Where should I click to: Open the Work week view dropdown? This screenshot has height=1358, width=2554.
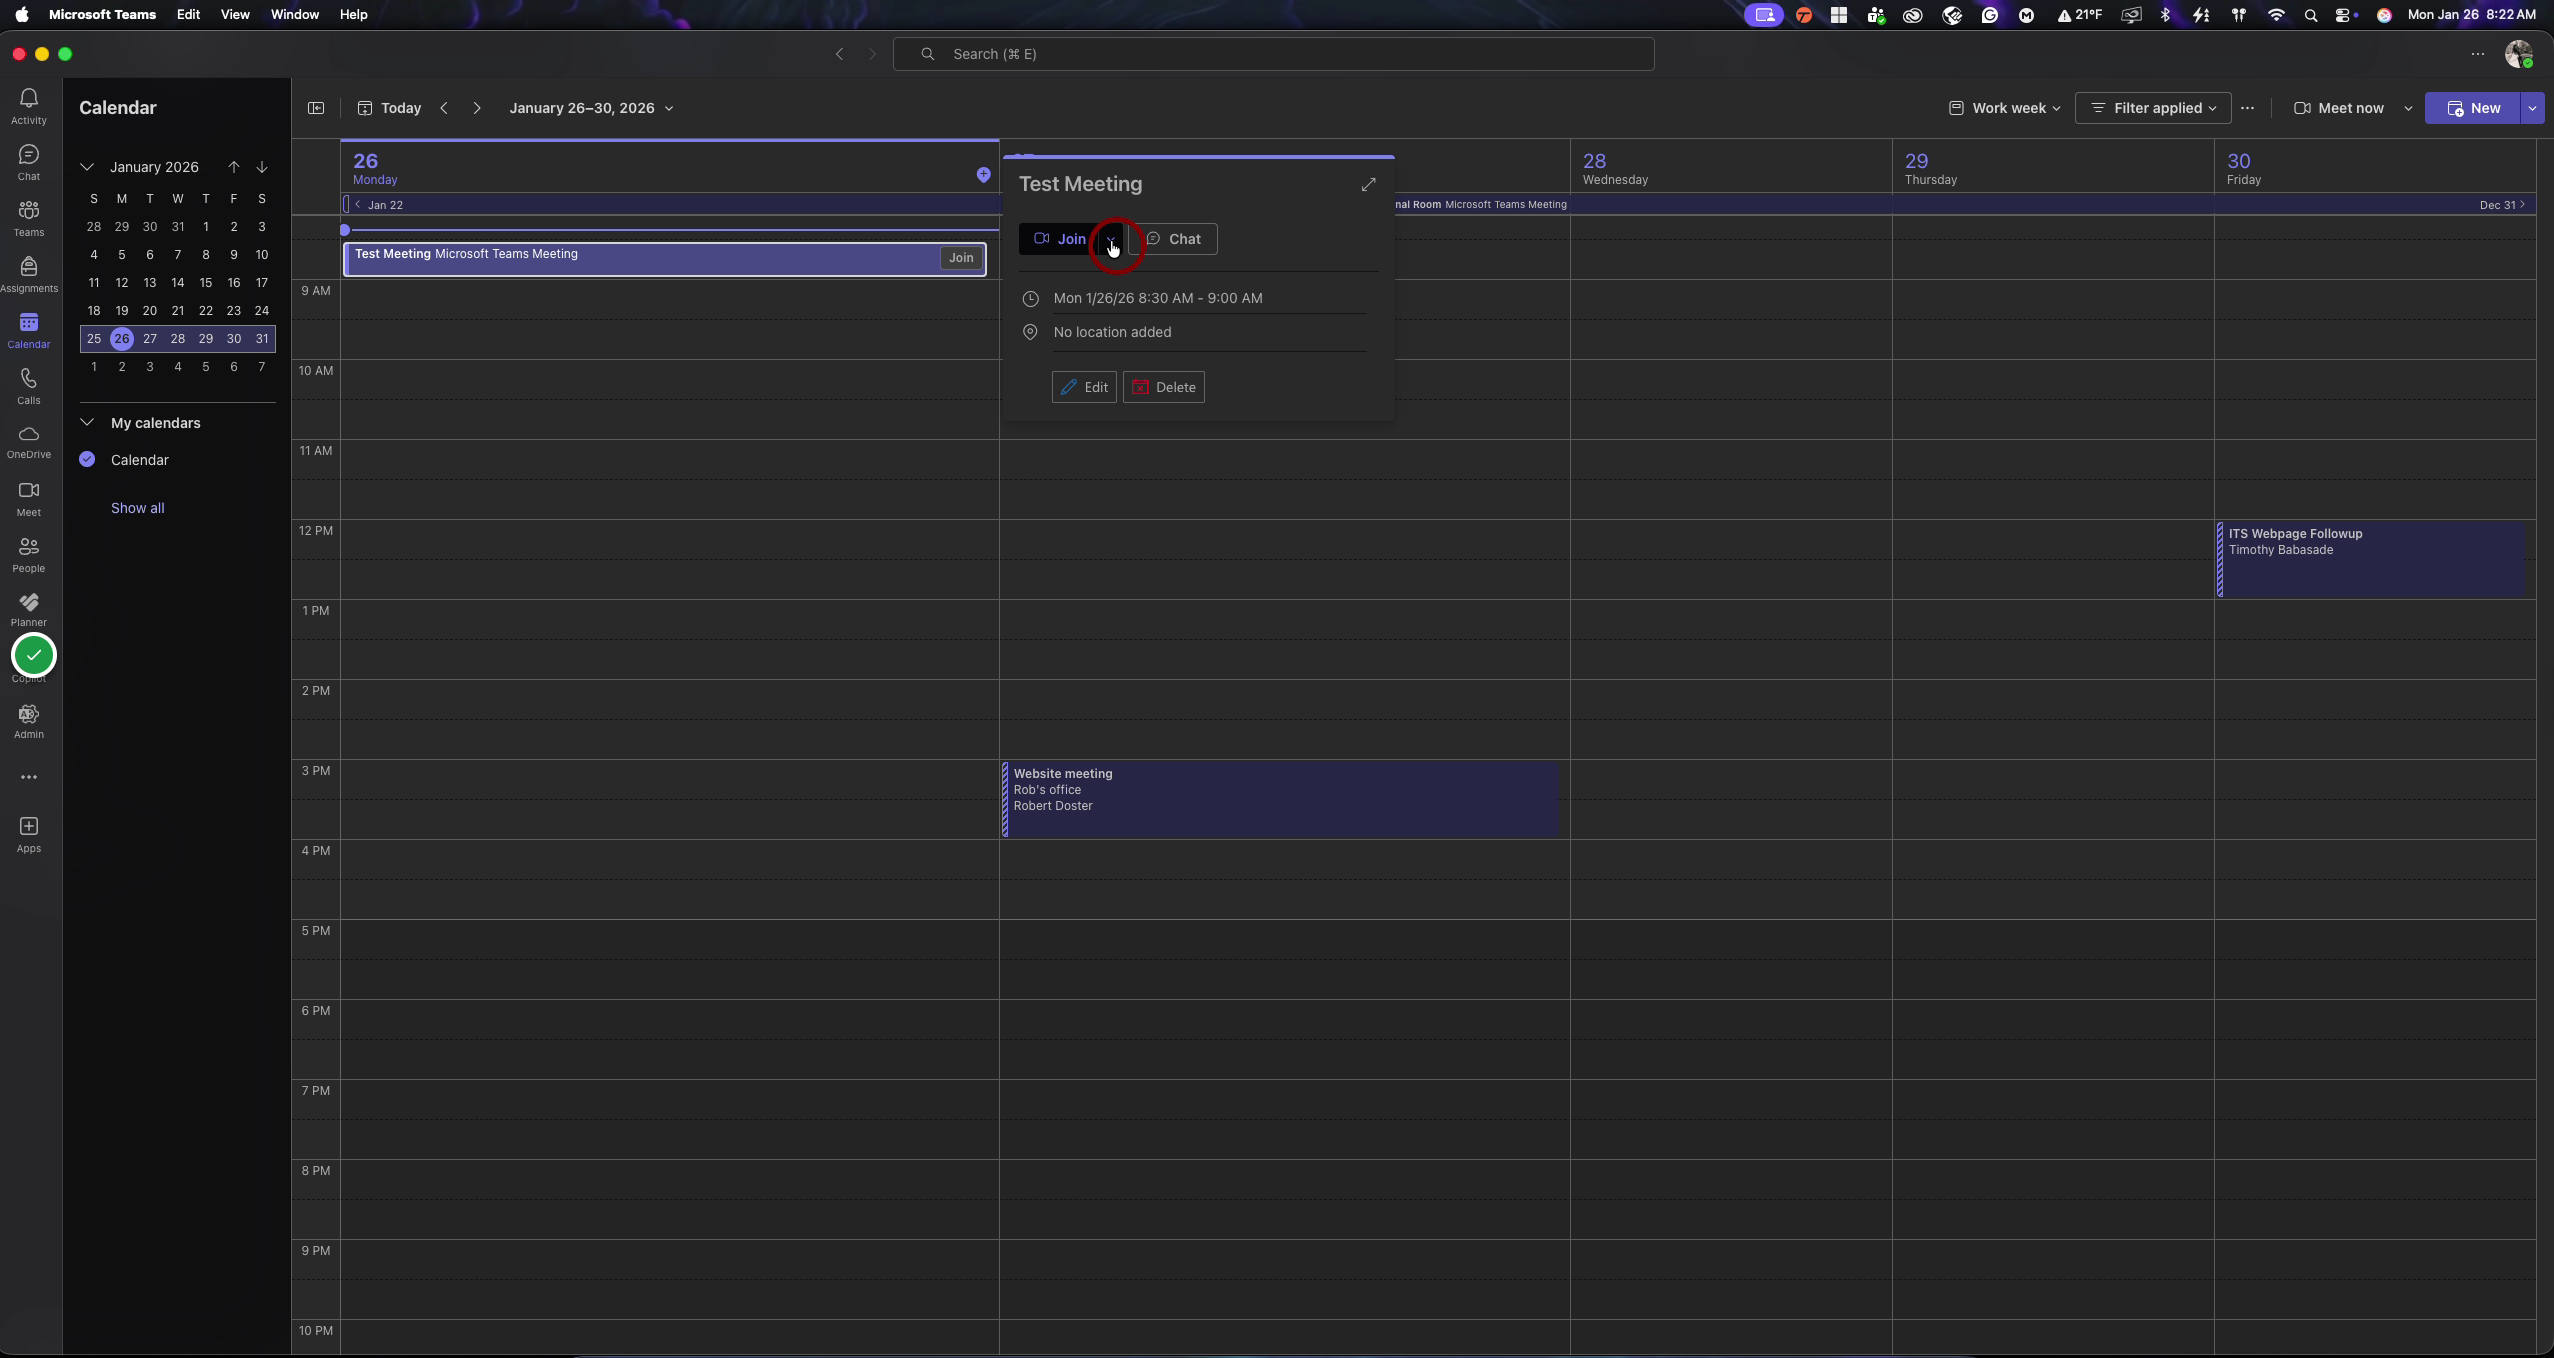coord(2004,108)
